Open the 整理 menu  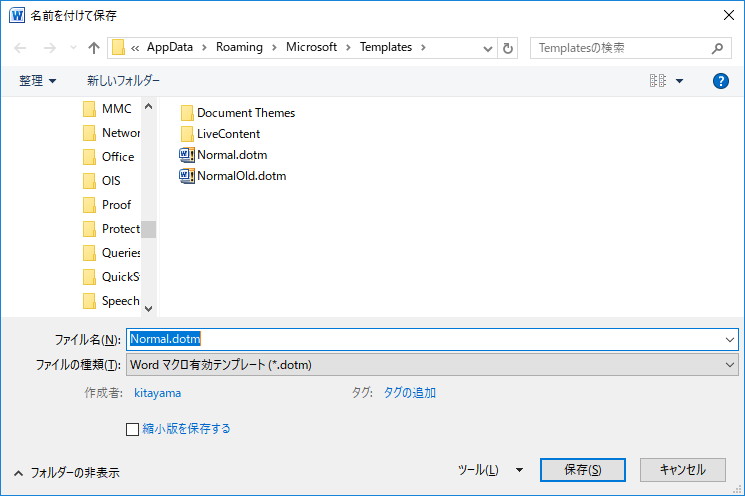(38, 81)
